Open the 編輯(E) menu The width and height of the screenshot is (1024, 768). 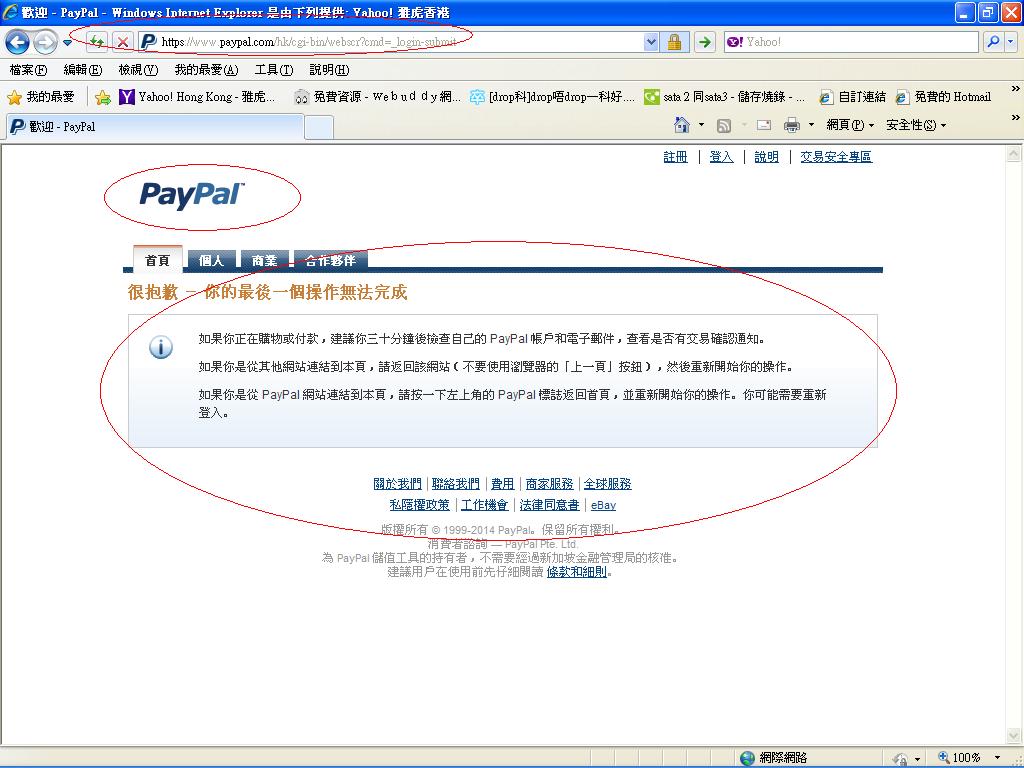click(82, 70)
